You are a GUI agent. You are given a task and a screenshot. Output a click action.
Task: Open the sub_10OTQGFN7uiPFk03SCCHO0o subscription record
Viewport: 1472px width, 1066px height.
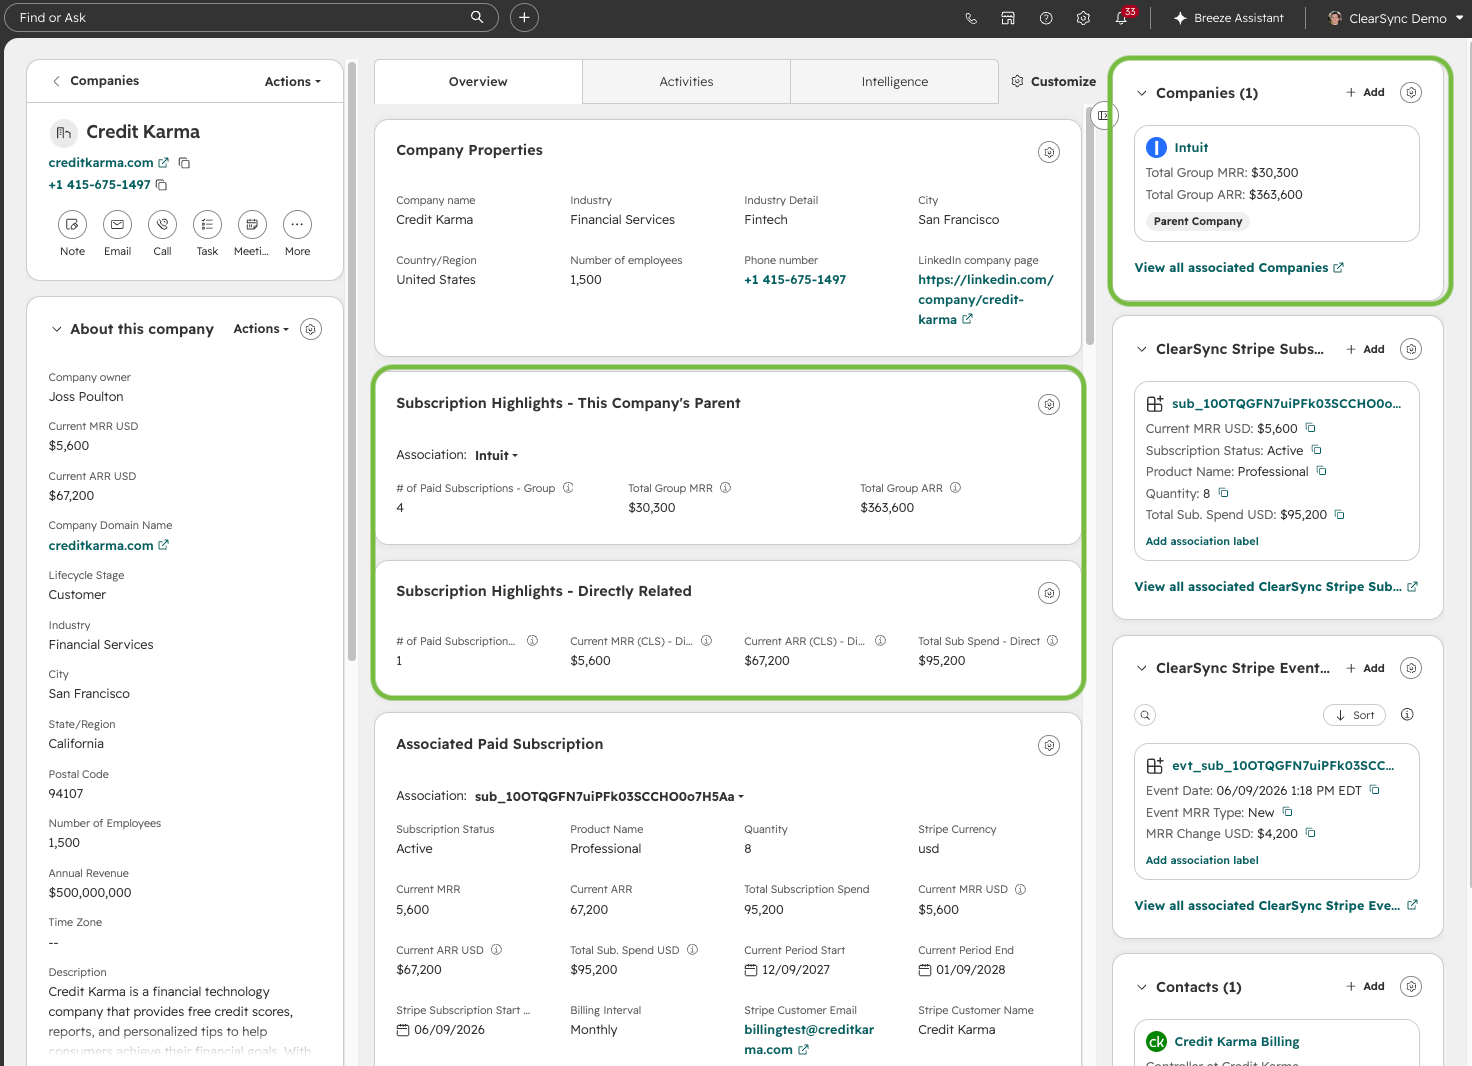point(1286,404)
